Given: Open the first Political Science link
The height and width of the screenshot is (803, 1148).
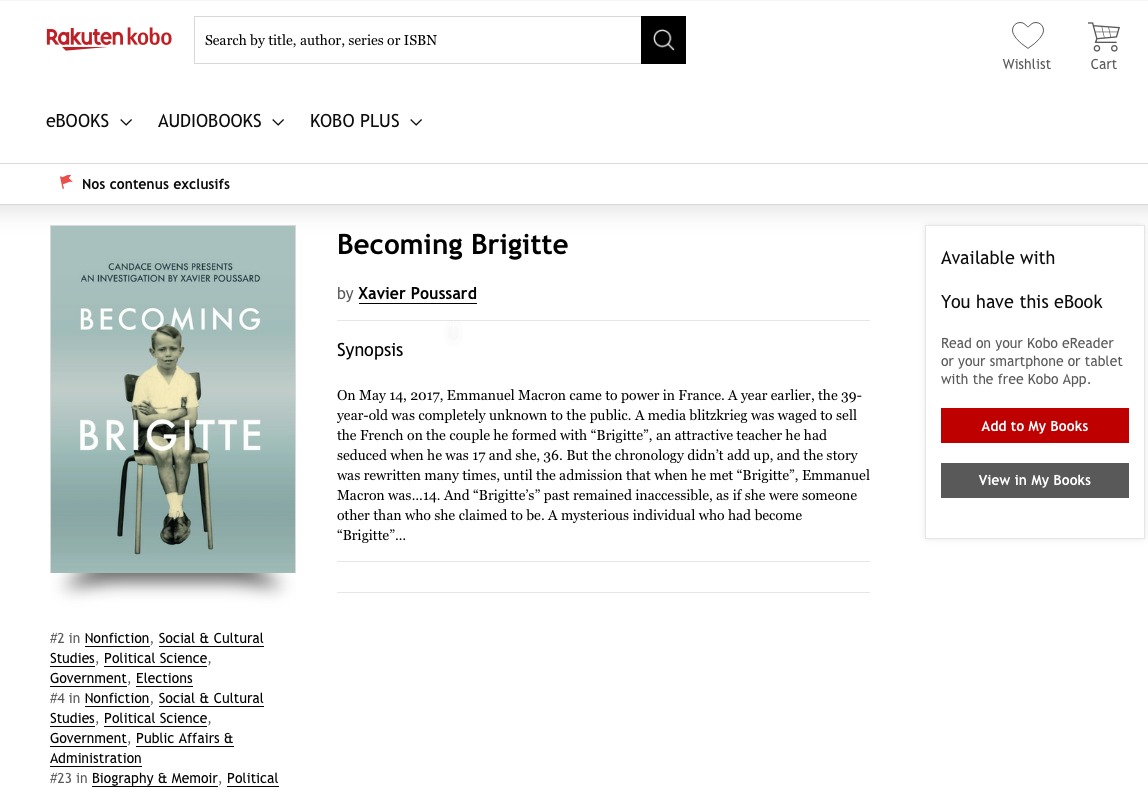Looking at the screenshot, I should (x=155, y=658).
